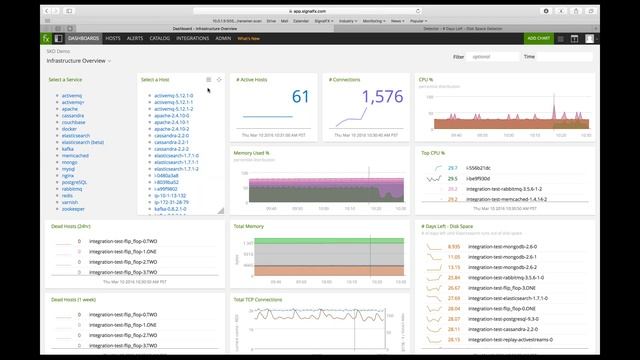Click the Total TCP Connections chart title
Viewport: 640px width, 360px height.
point(258,300)
